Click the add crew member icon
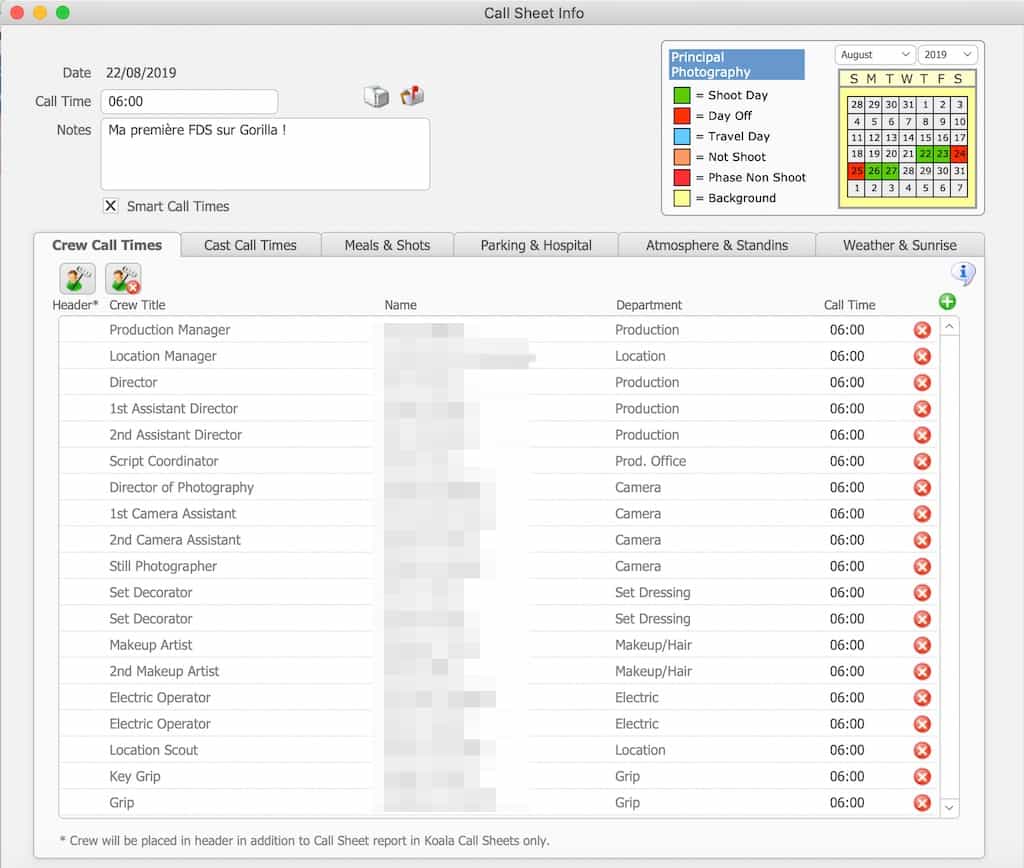The width and height of the screenshot is (1024, 868). pyautogui.click(x=77, y=278)
